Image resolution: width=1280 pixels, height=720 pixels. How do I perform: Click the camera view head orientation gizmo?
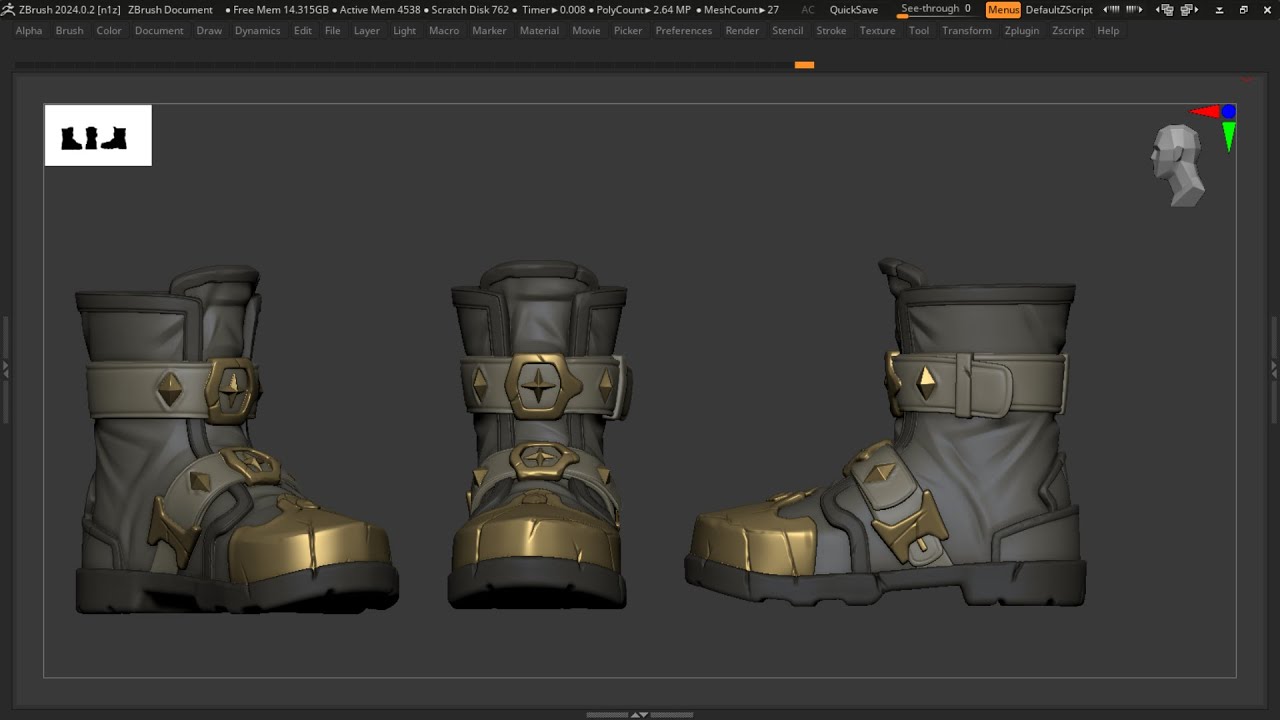pos(1177,165)
